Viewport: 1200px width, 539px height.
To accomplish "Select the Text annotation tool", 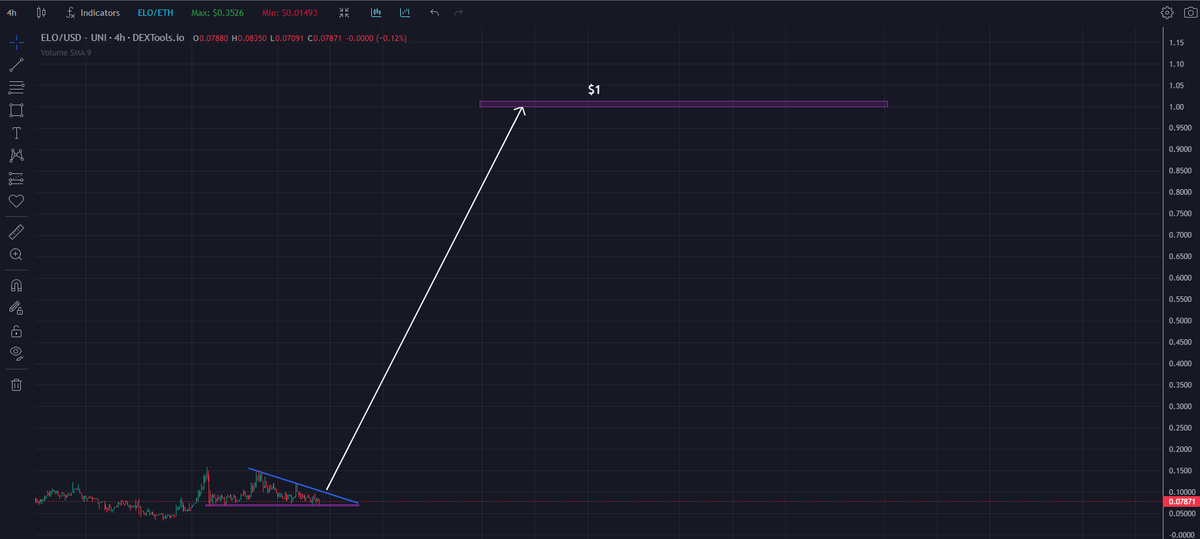I will 16,133.
